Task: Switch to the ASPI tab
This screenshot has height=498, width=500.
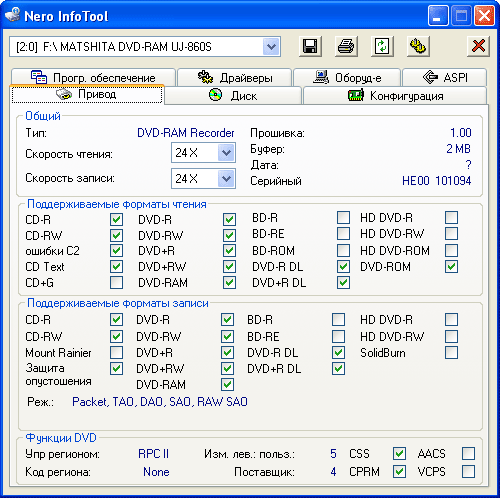Action: (445, 78)
